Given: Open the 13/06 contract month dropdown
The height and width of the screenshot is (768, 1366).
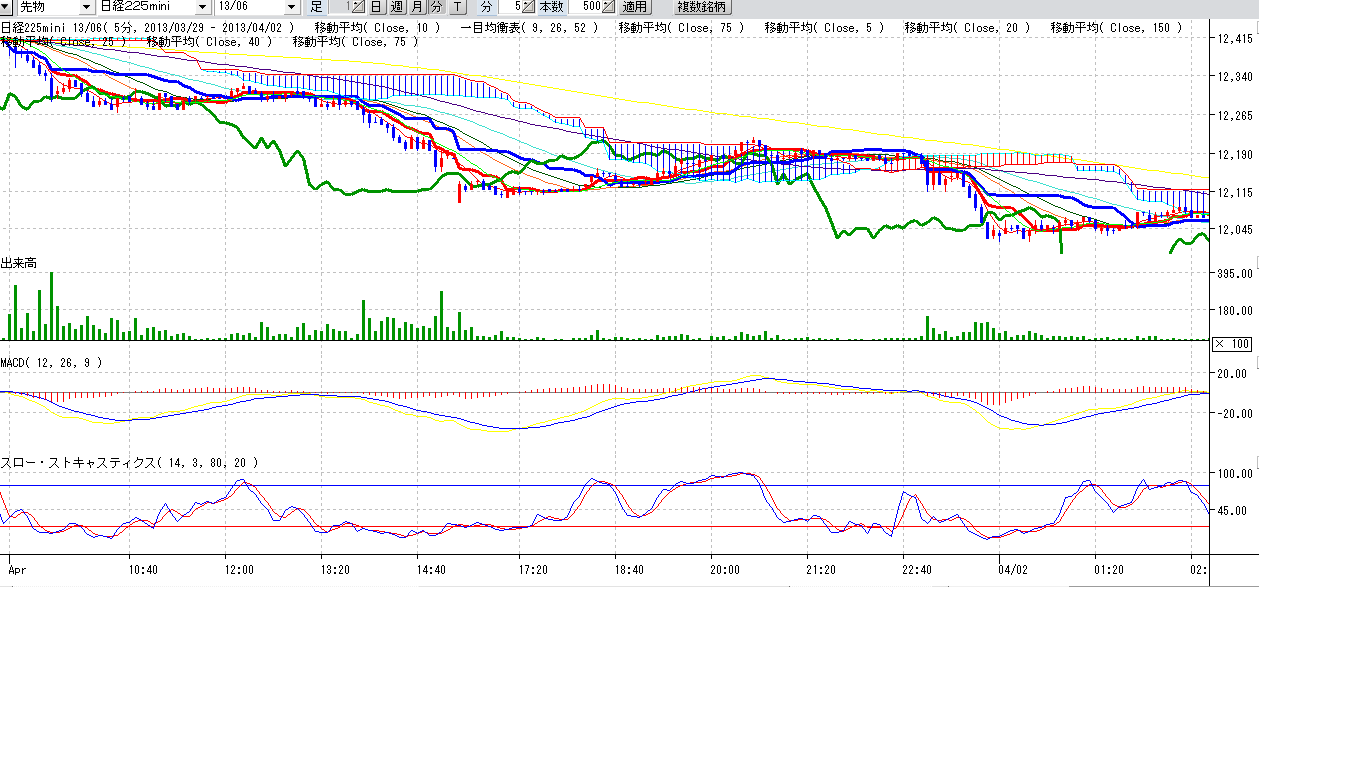Looking at the screenshot, I should [291, 7].
